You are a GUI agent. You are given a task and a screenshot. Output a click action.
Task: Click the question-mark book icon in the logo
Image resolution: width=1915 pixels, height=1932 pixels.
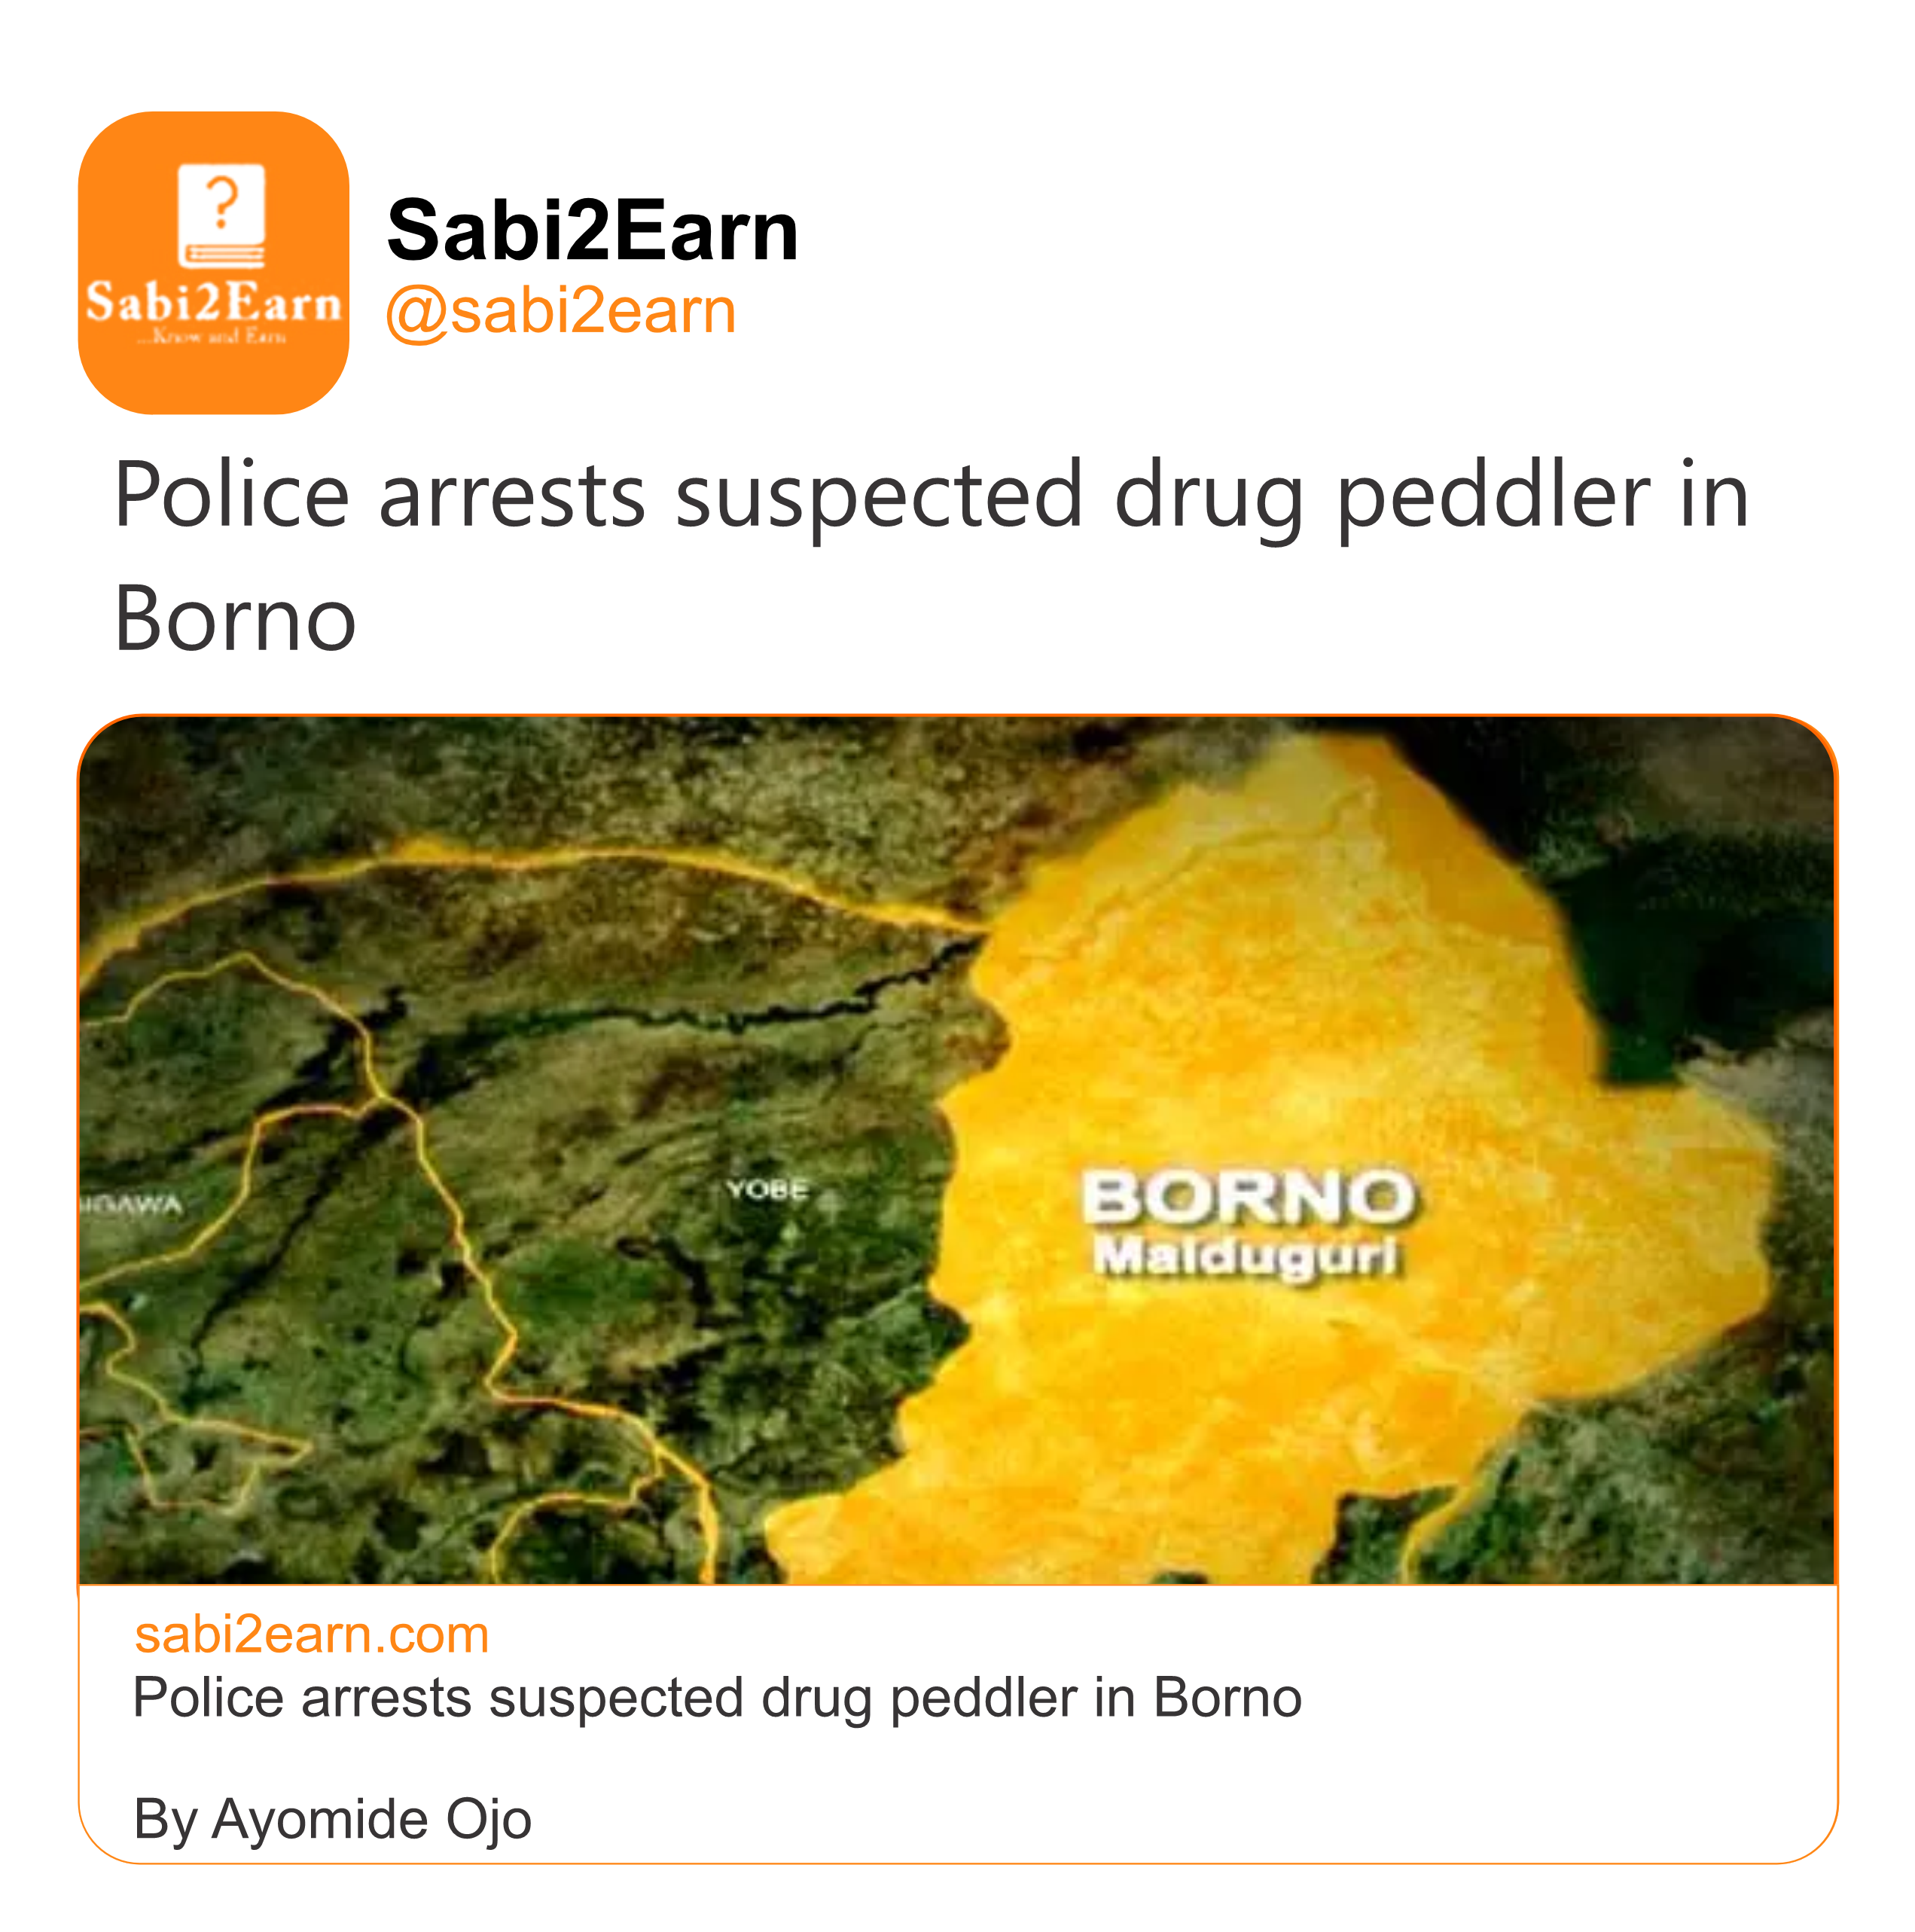click(x=221, y=215)
